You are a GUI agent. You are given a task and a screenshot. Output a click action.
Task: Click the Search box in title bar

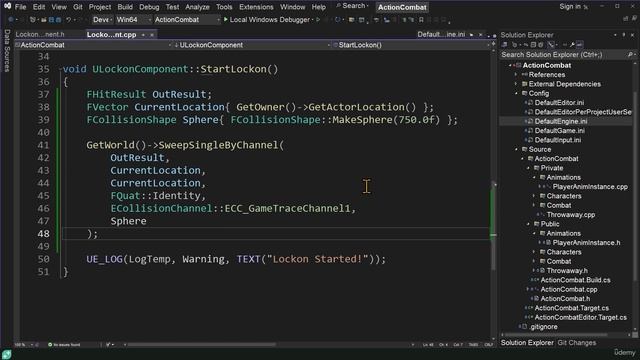pos(352,6)
